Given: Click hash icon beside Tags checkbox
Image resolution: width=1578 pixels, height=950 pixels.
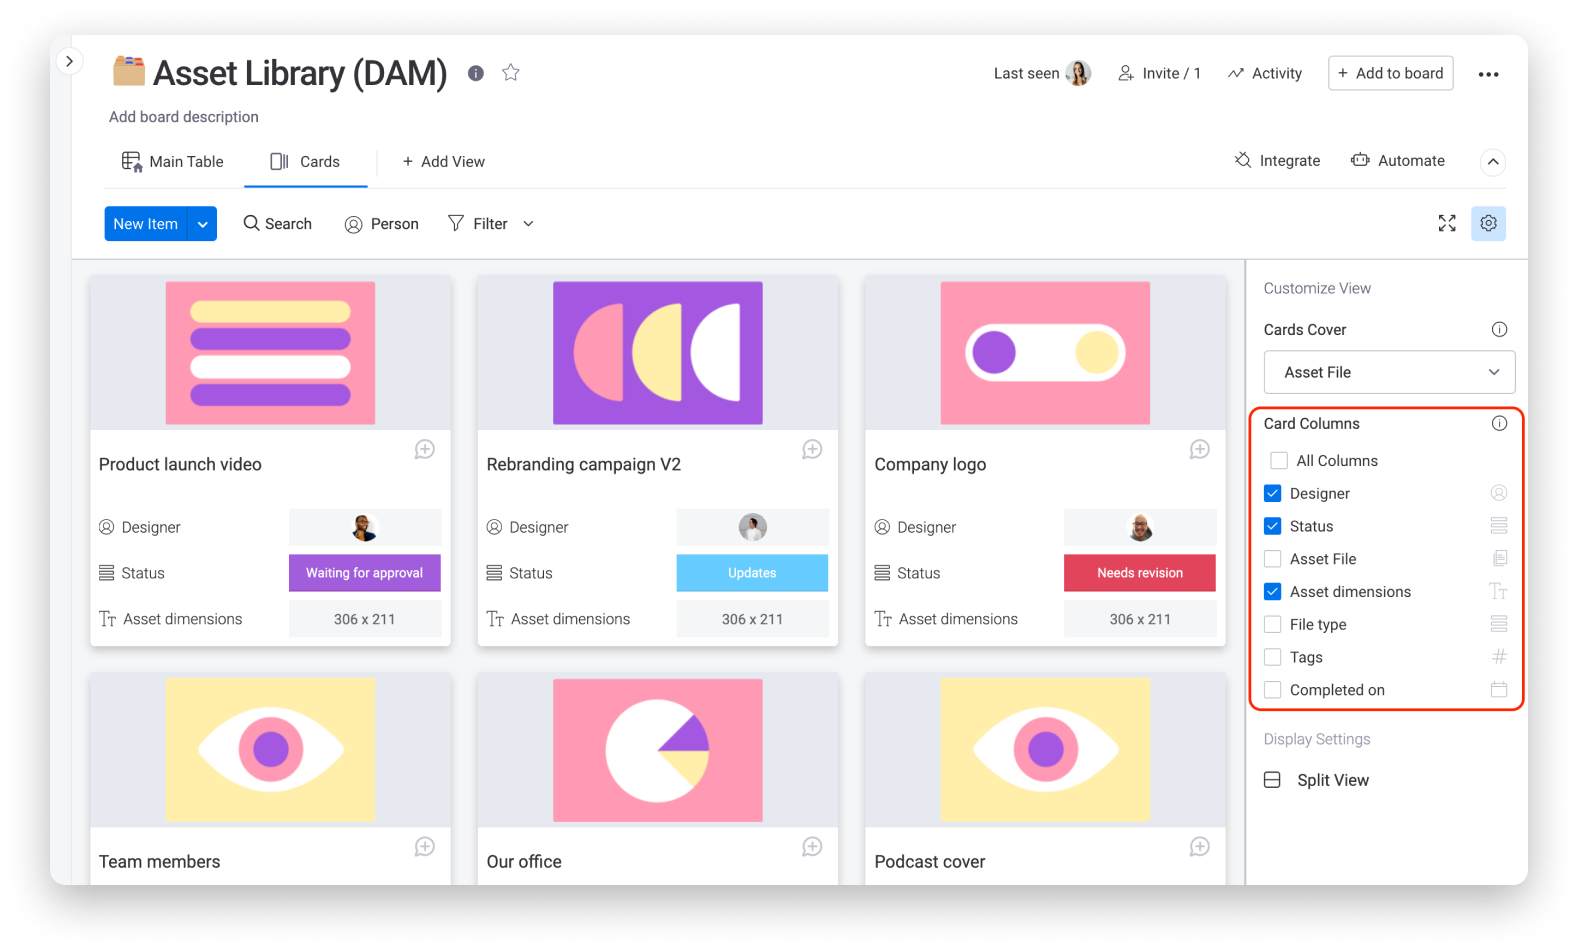Looking at the screenshot, I should coord(1499,656).
